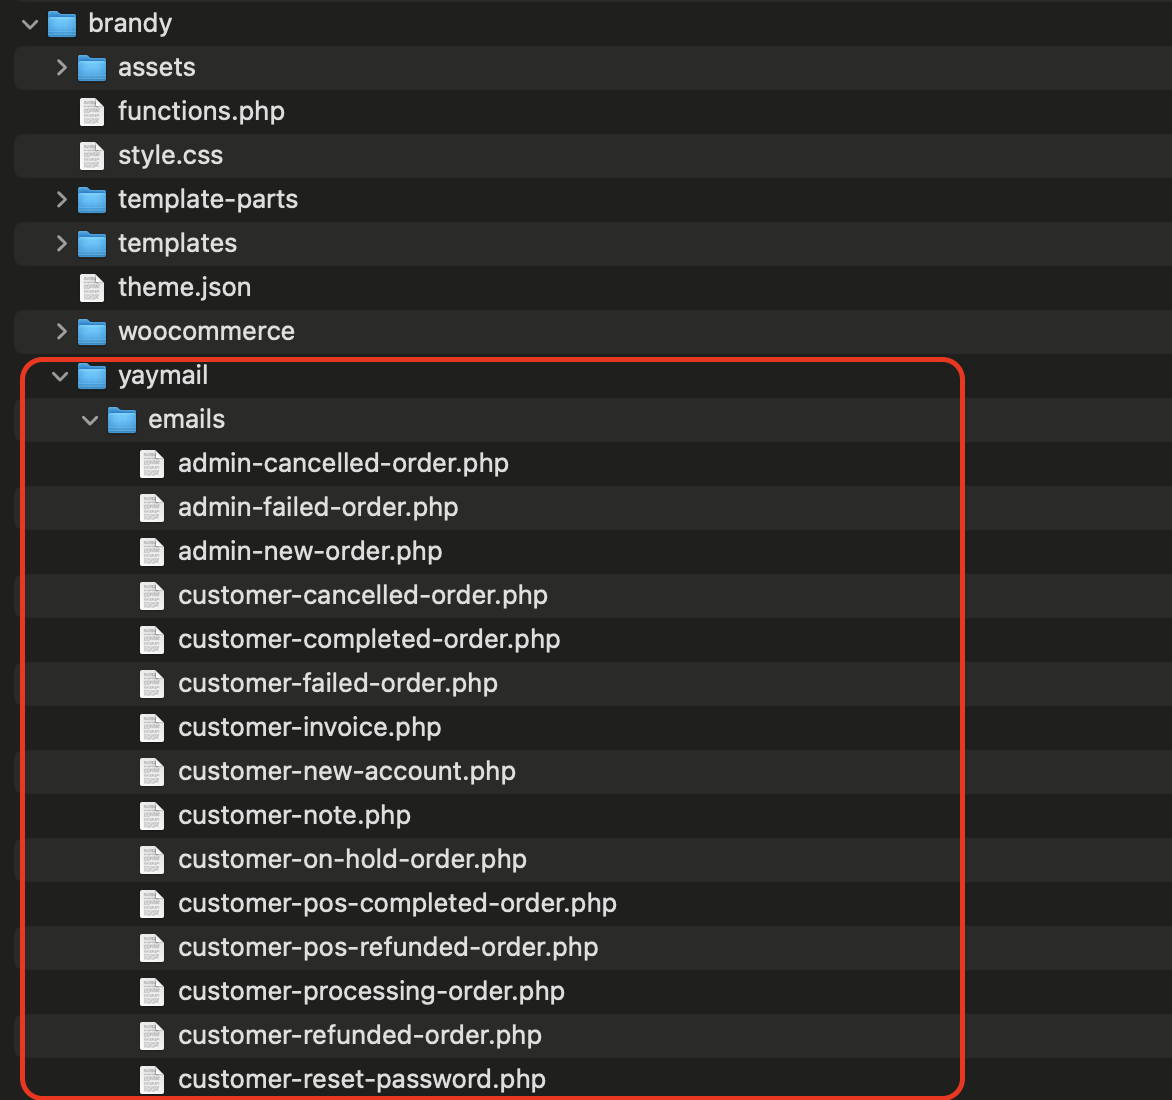The height and width of the screenshot is (1100, 1172).
Task: Click the brandy folder icon
Action: (x=62, y=24)
